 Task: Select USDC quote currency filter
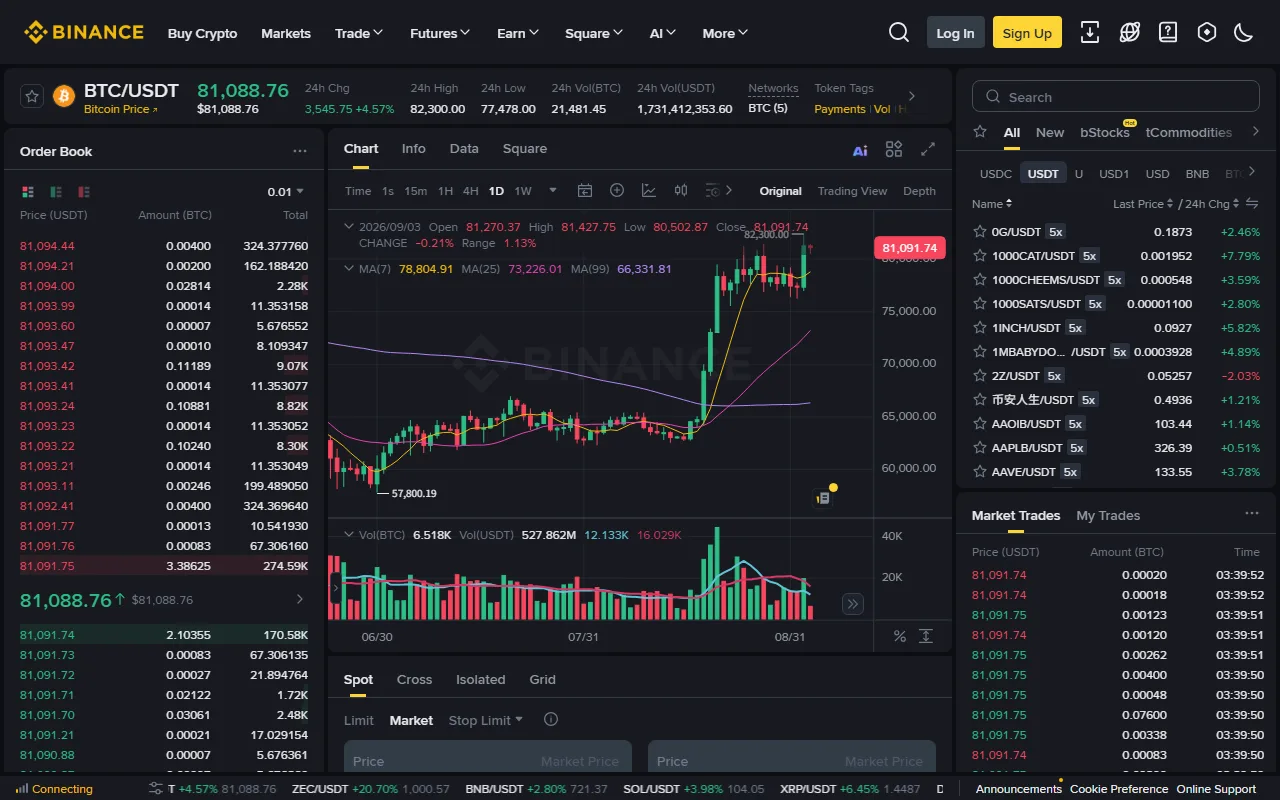[x=996, y=174]
